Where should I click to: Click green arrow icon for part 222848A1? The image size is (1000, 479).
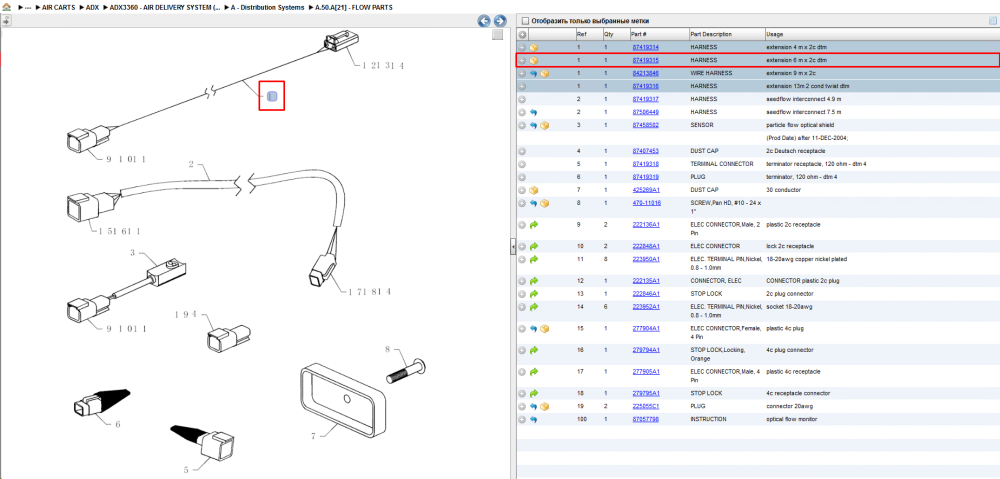(534, 246)
